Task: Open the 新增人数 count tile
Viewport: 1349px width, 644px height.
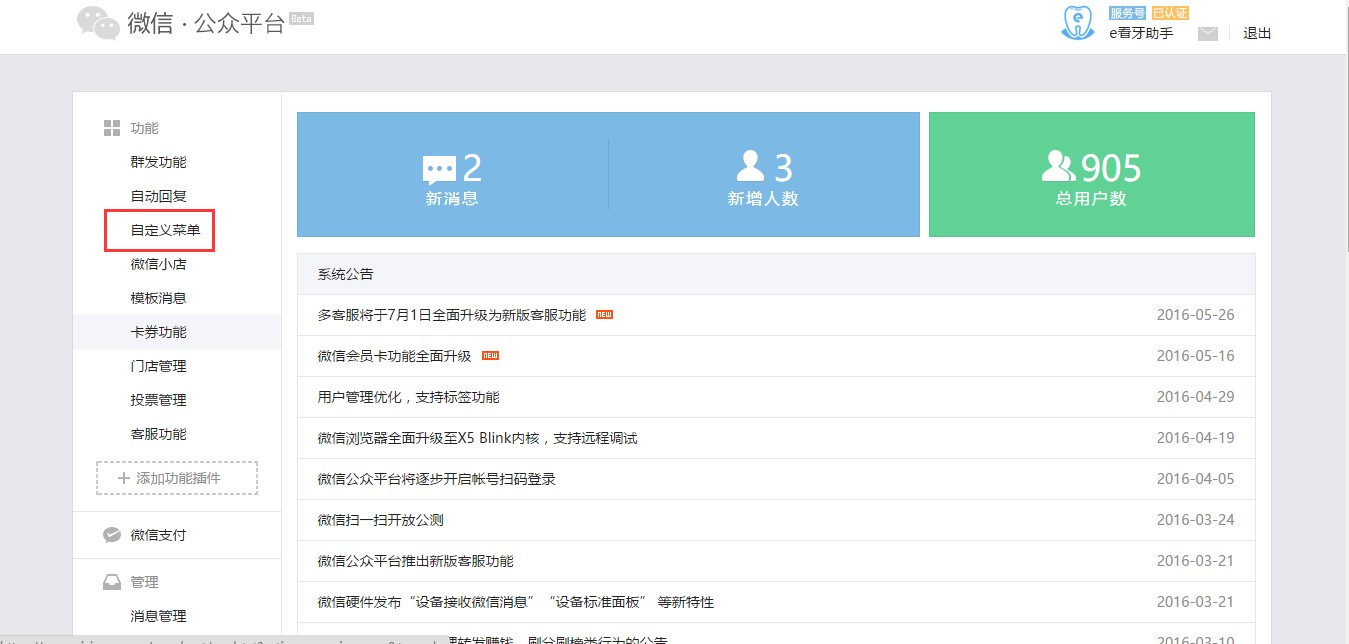Action: [763, 175]
